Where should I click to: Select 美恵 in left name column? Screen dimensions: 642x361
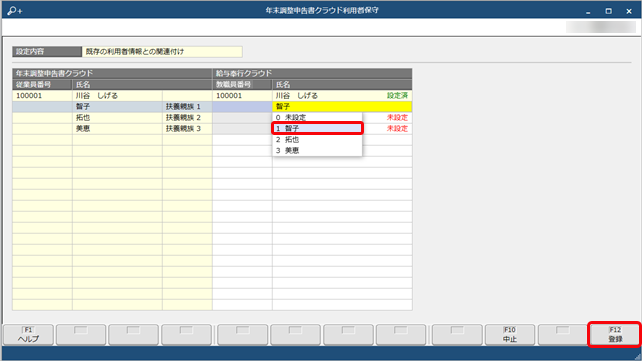117,129
